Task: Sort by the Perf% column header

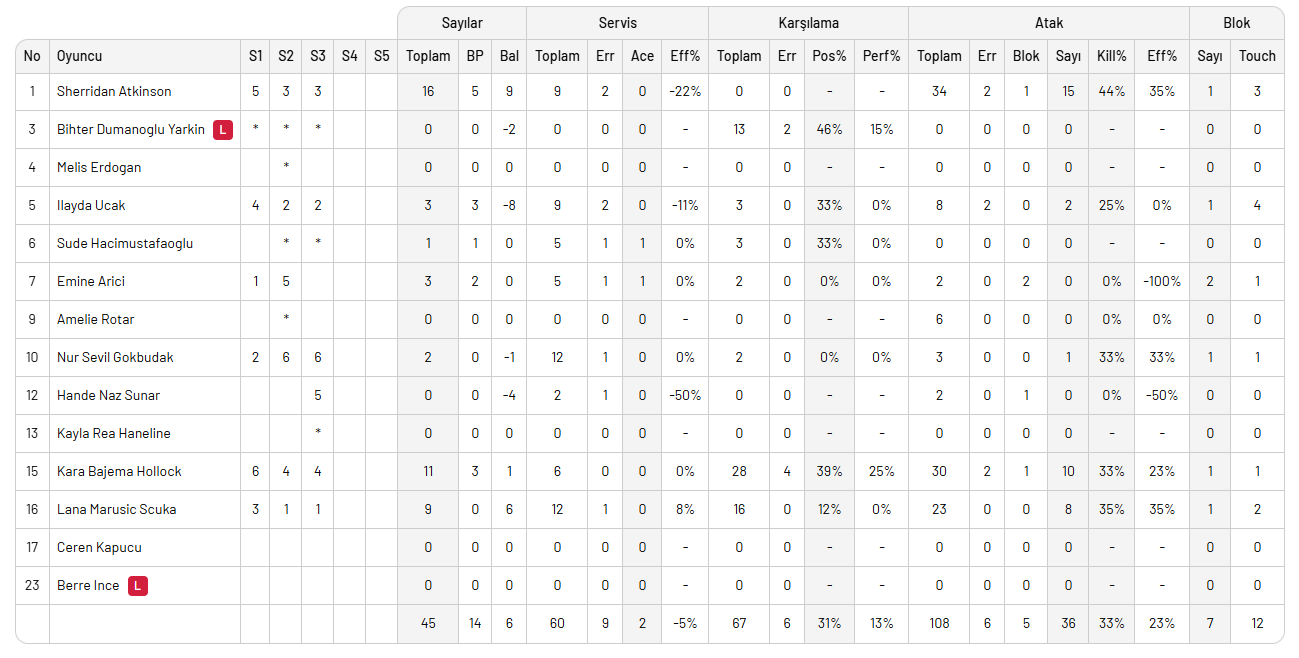Action: 881,56
